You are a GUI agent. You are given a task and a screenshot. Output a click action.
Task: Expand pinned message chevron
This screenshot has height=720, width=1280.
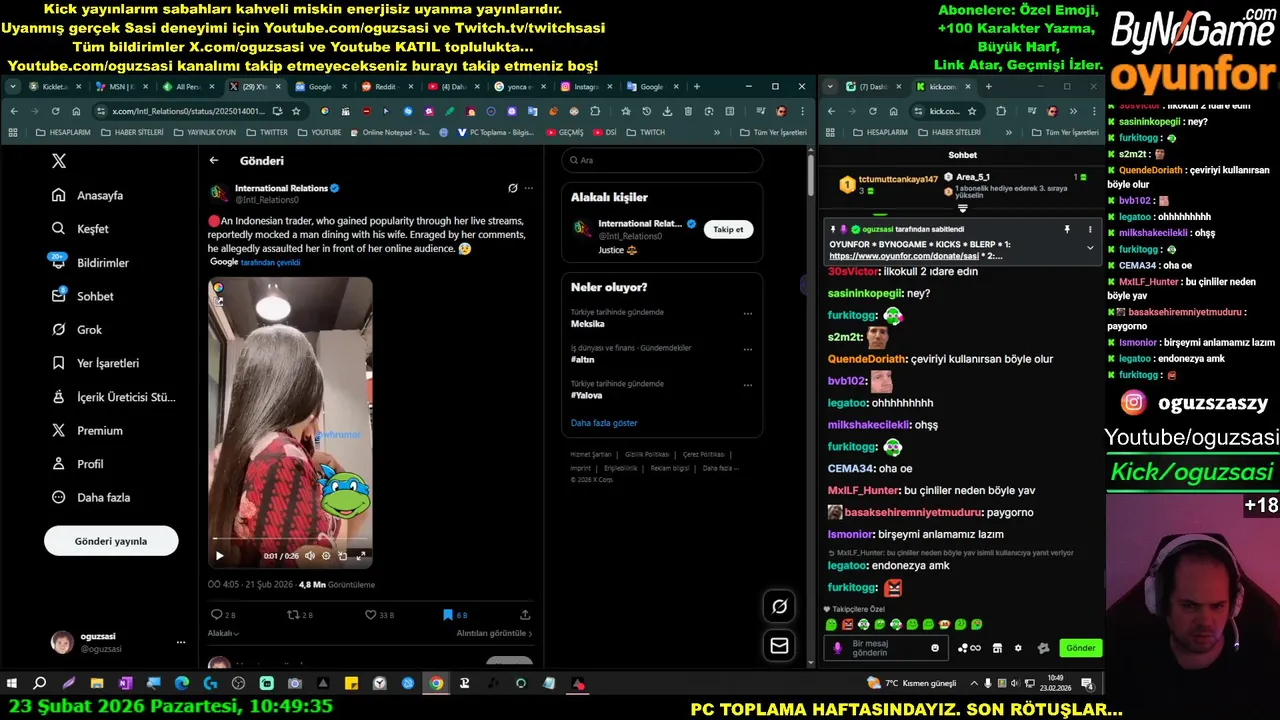(1090, 248)
